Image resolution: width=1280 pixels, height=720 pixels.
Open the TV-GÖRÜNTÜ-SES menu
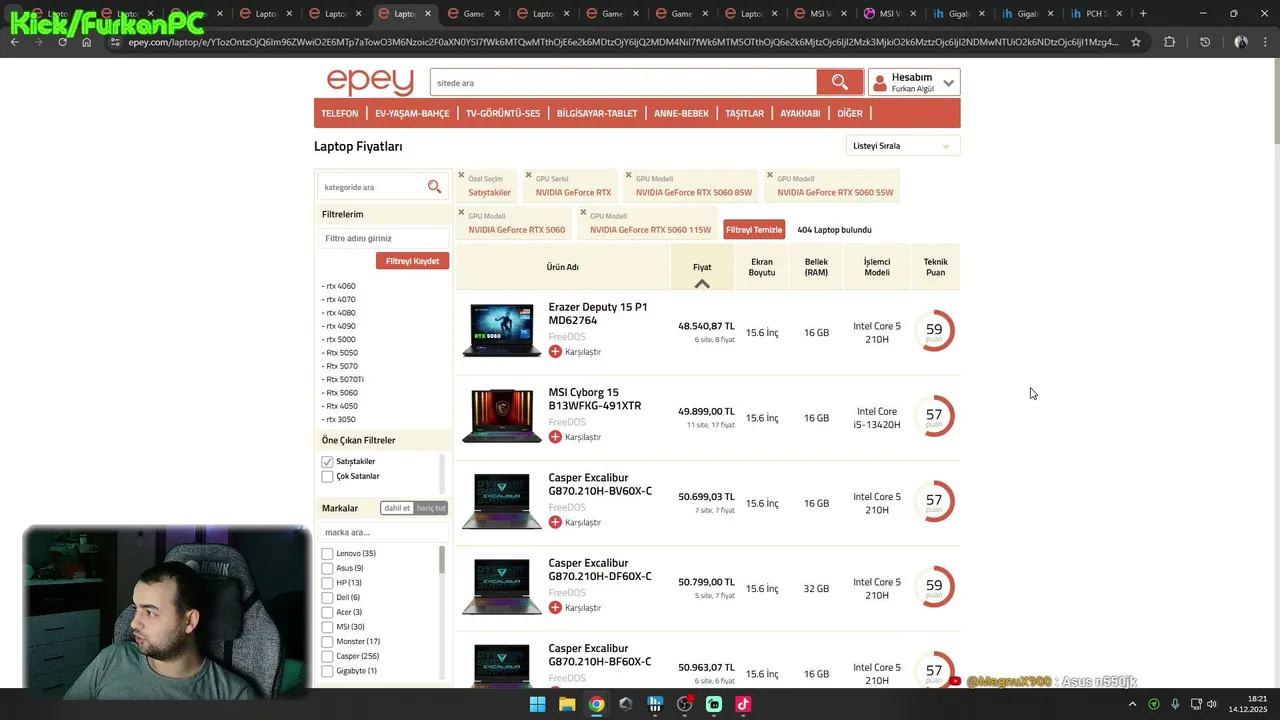503,113
